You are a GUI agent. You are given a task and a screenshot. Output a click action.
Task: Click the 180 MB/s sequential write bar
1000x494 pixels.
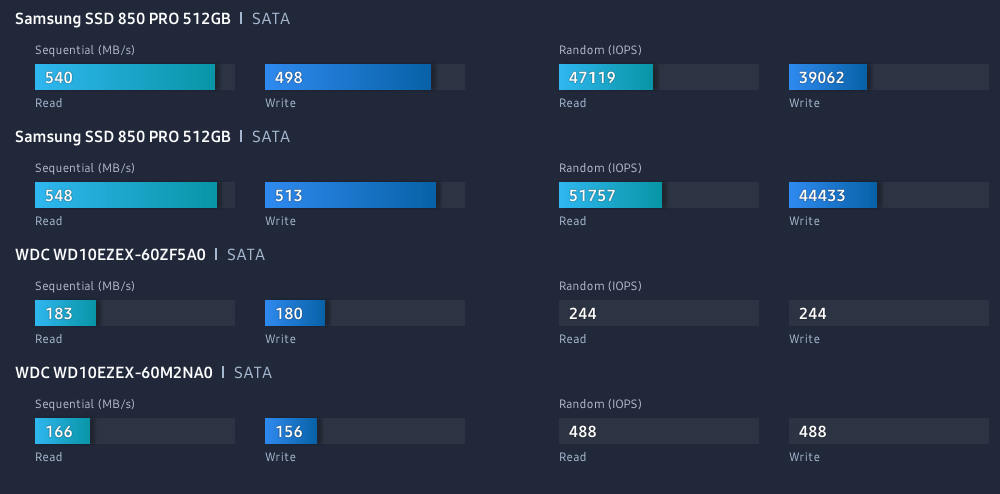tap(295, 313)
